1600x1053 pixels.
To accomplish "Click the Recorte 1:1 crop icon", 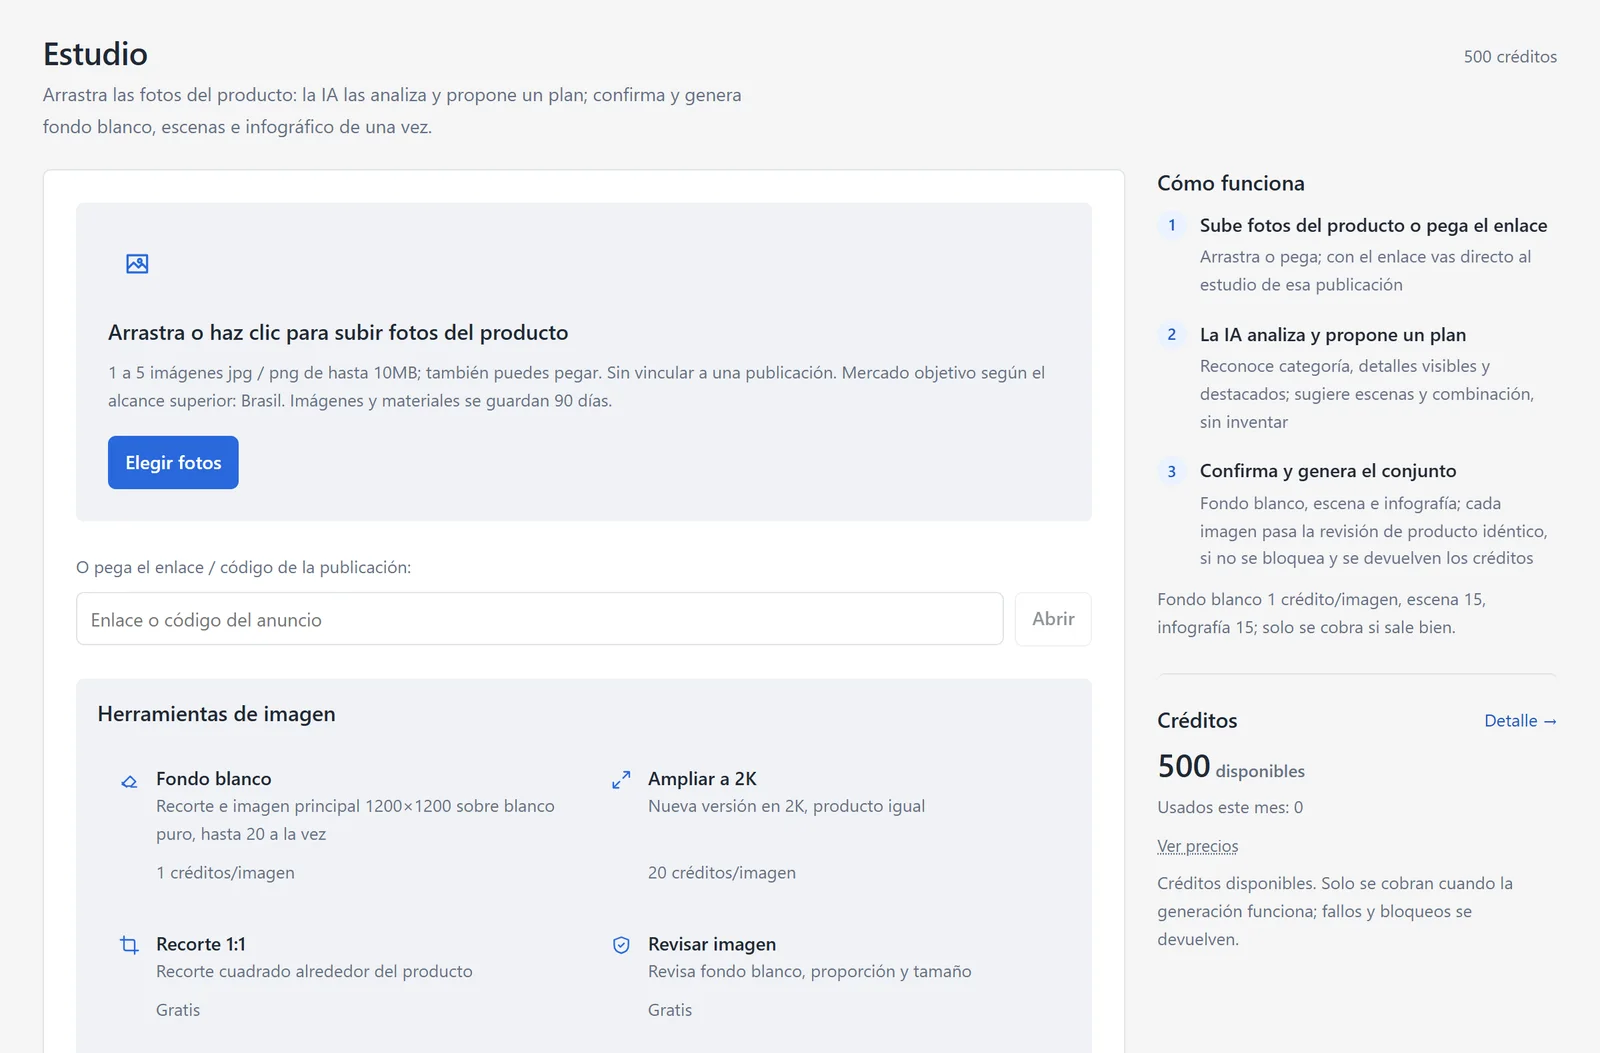I will pos(129,945).
